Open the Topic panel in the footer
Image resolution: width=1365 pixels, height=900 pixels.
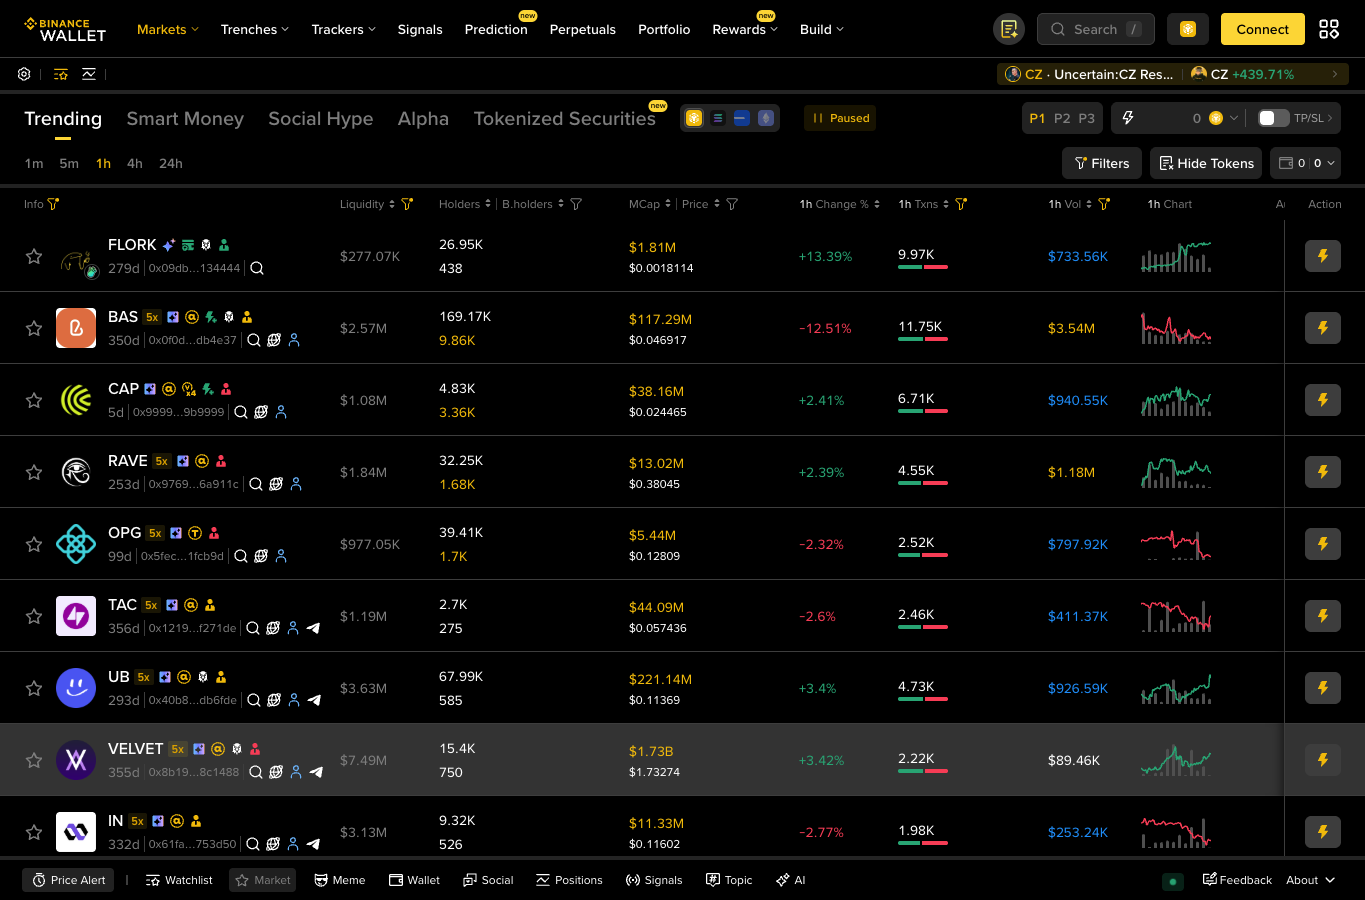coord(729,880)
